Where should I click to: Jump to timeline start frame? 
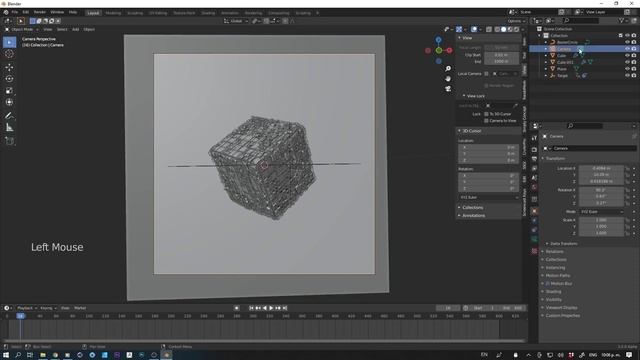251,308
